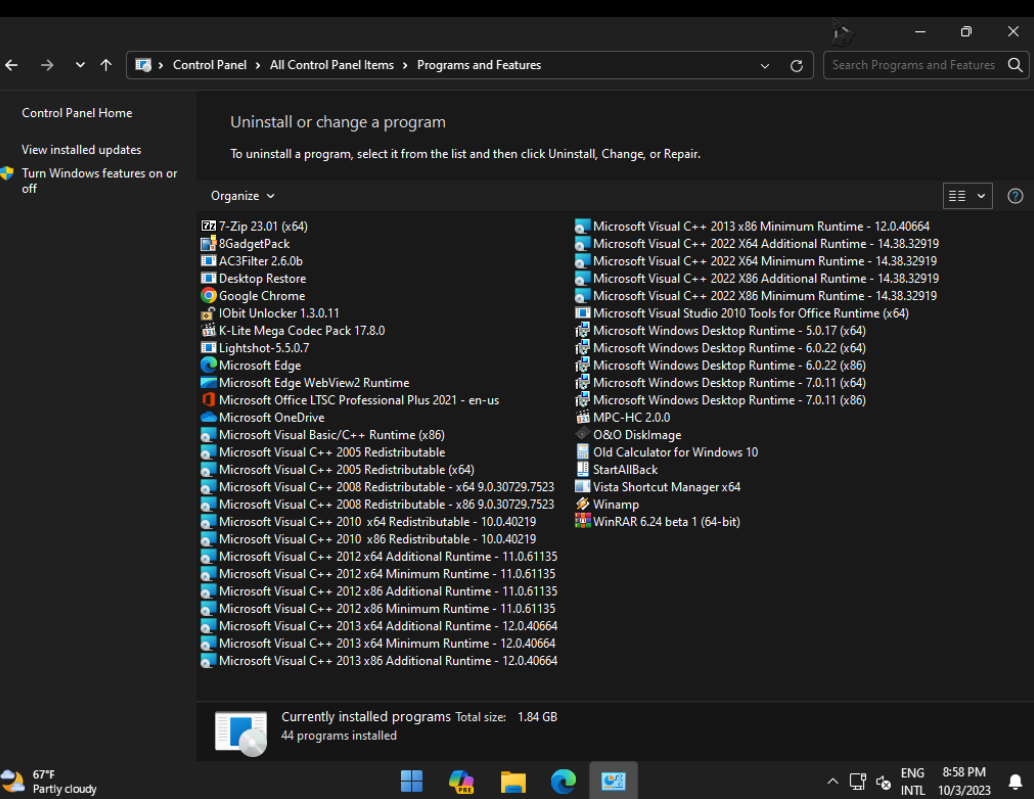Switch input language ENG INTL
1034x799 pixels.
(913, 781)
